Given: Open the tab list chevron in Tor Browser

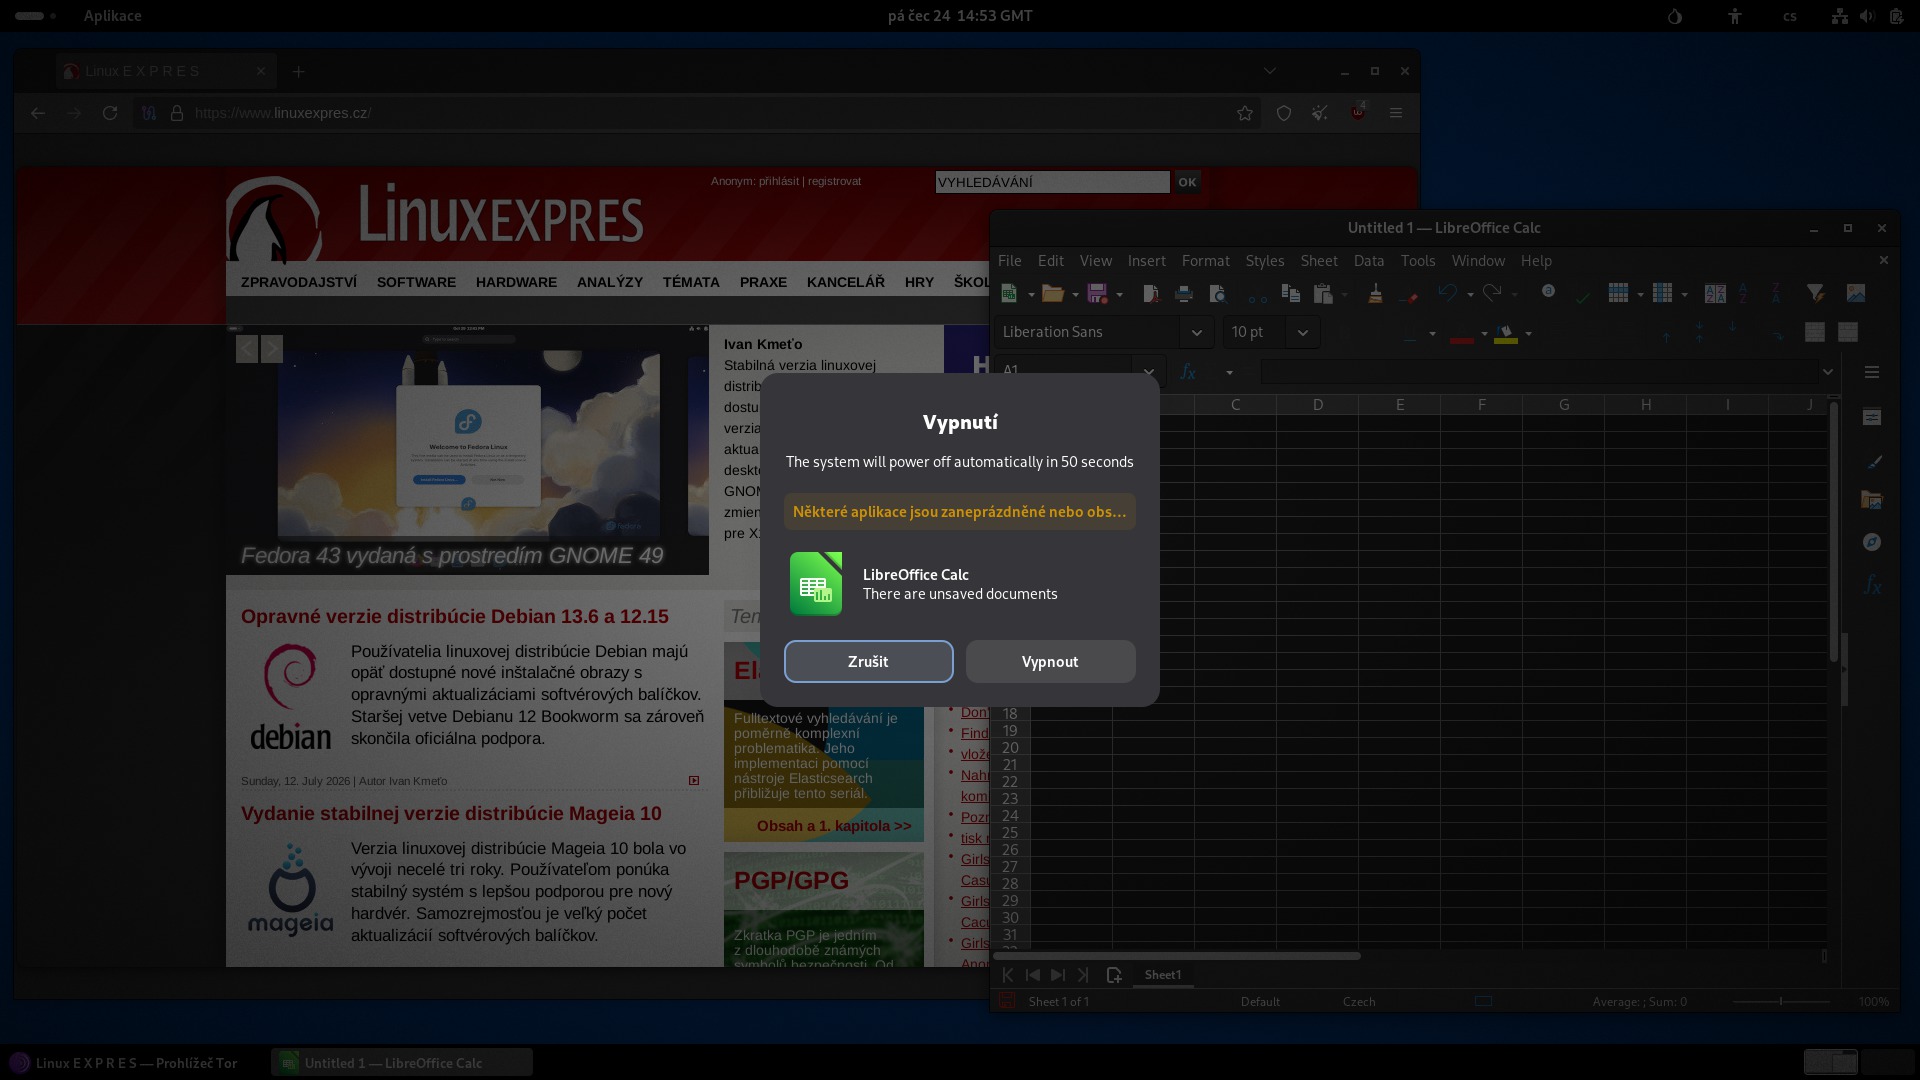Looking at the screenshot, I should 1270,71.
